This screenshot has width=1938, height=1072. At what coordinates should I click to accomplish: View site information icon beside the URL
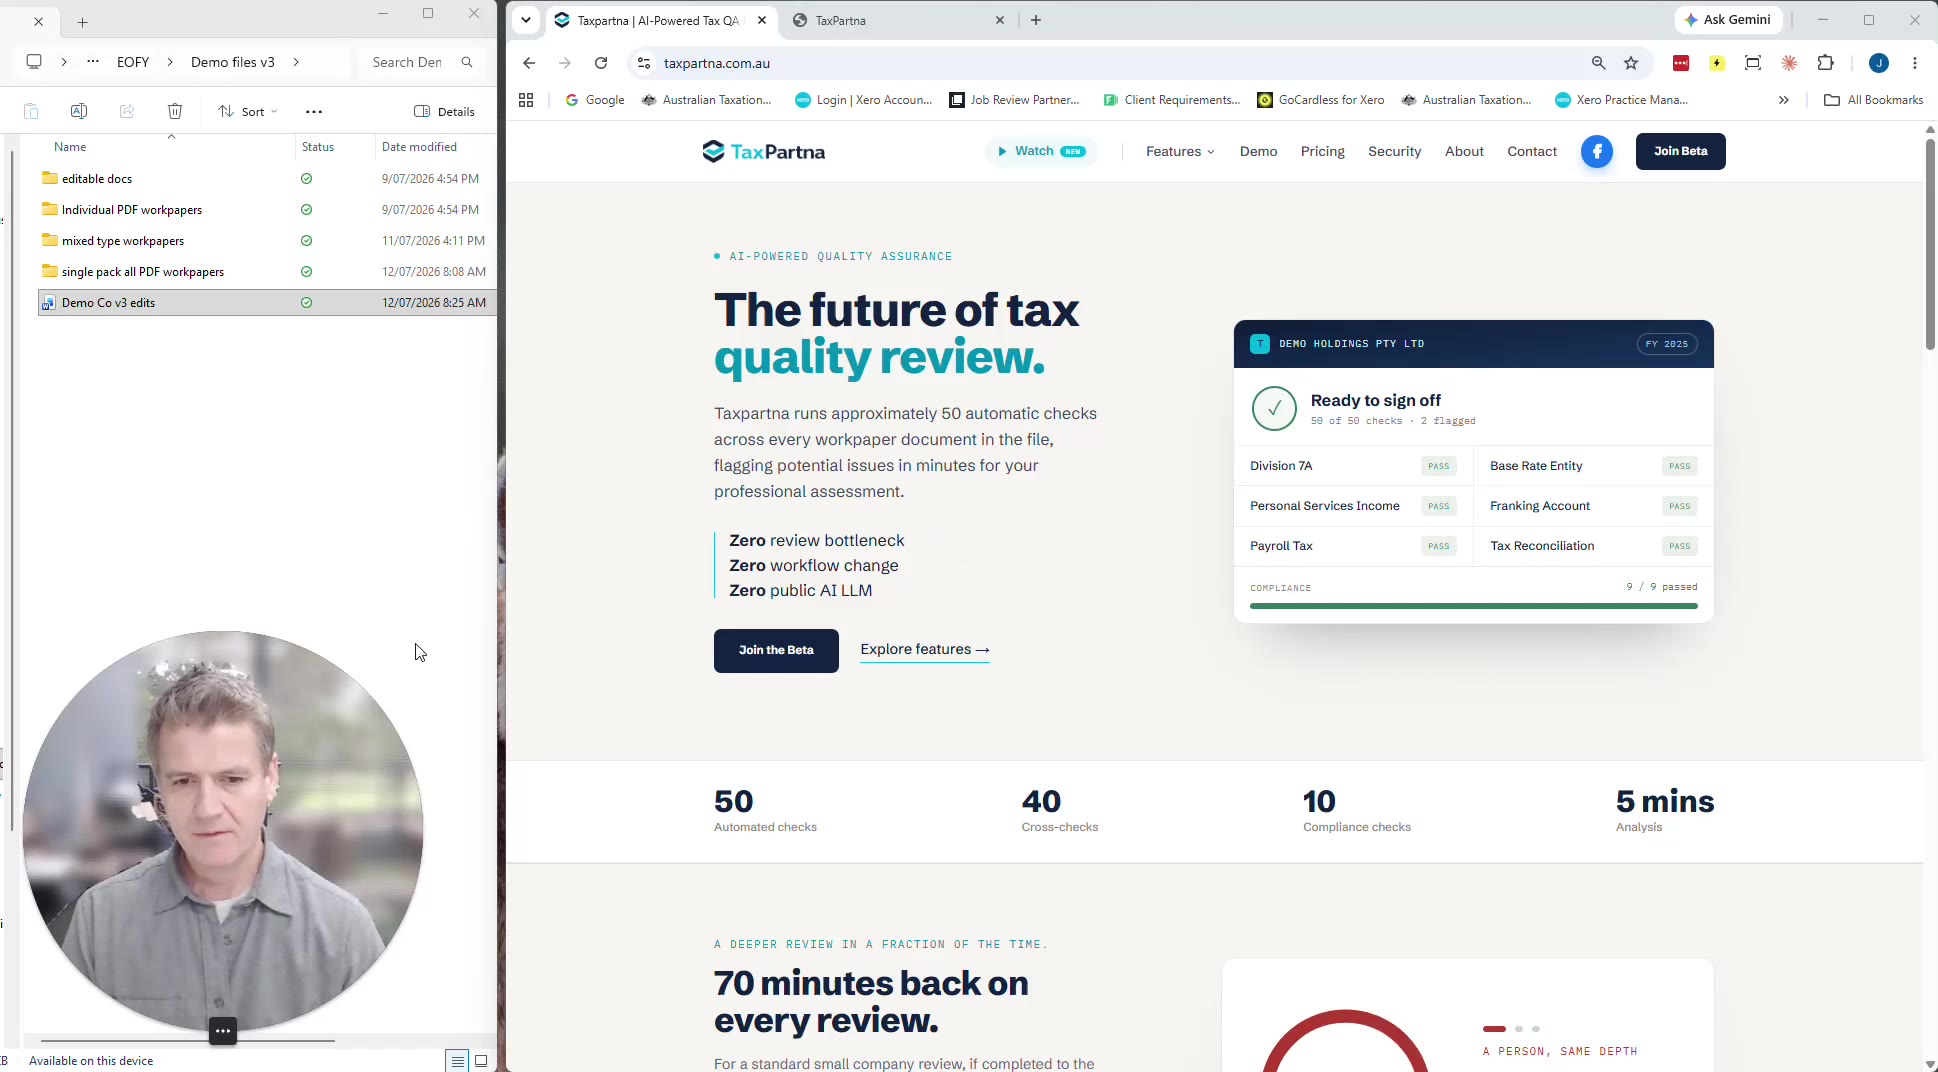[x=644, y=63]
